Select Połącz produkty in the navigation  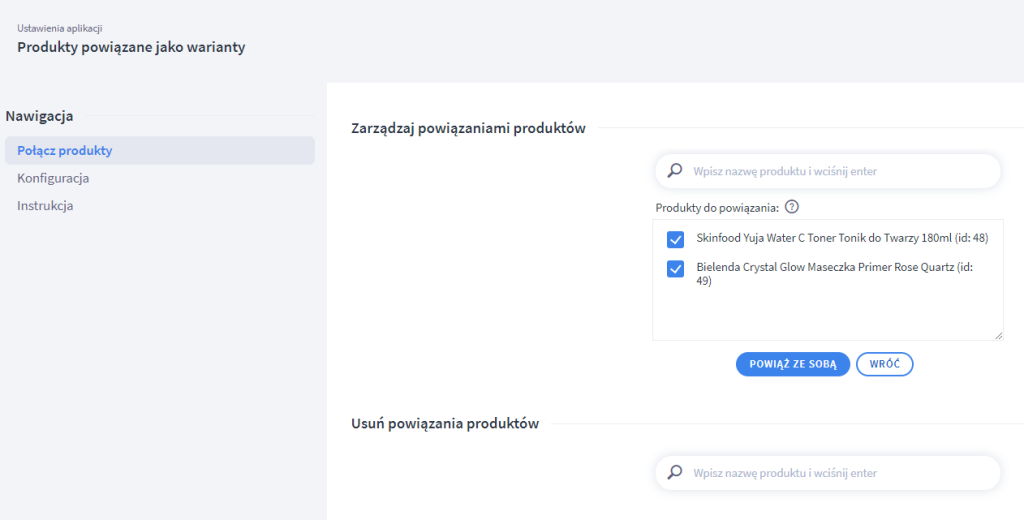(x=65, y=151)
